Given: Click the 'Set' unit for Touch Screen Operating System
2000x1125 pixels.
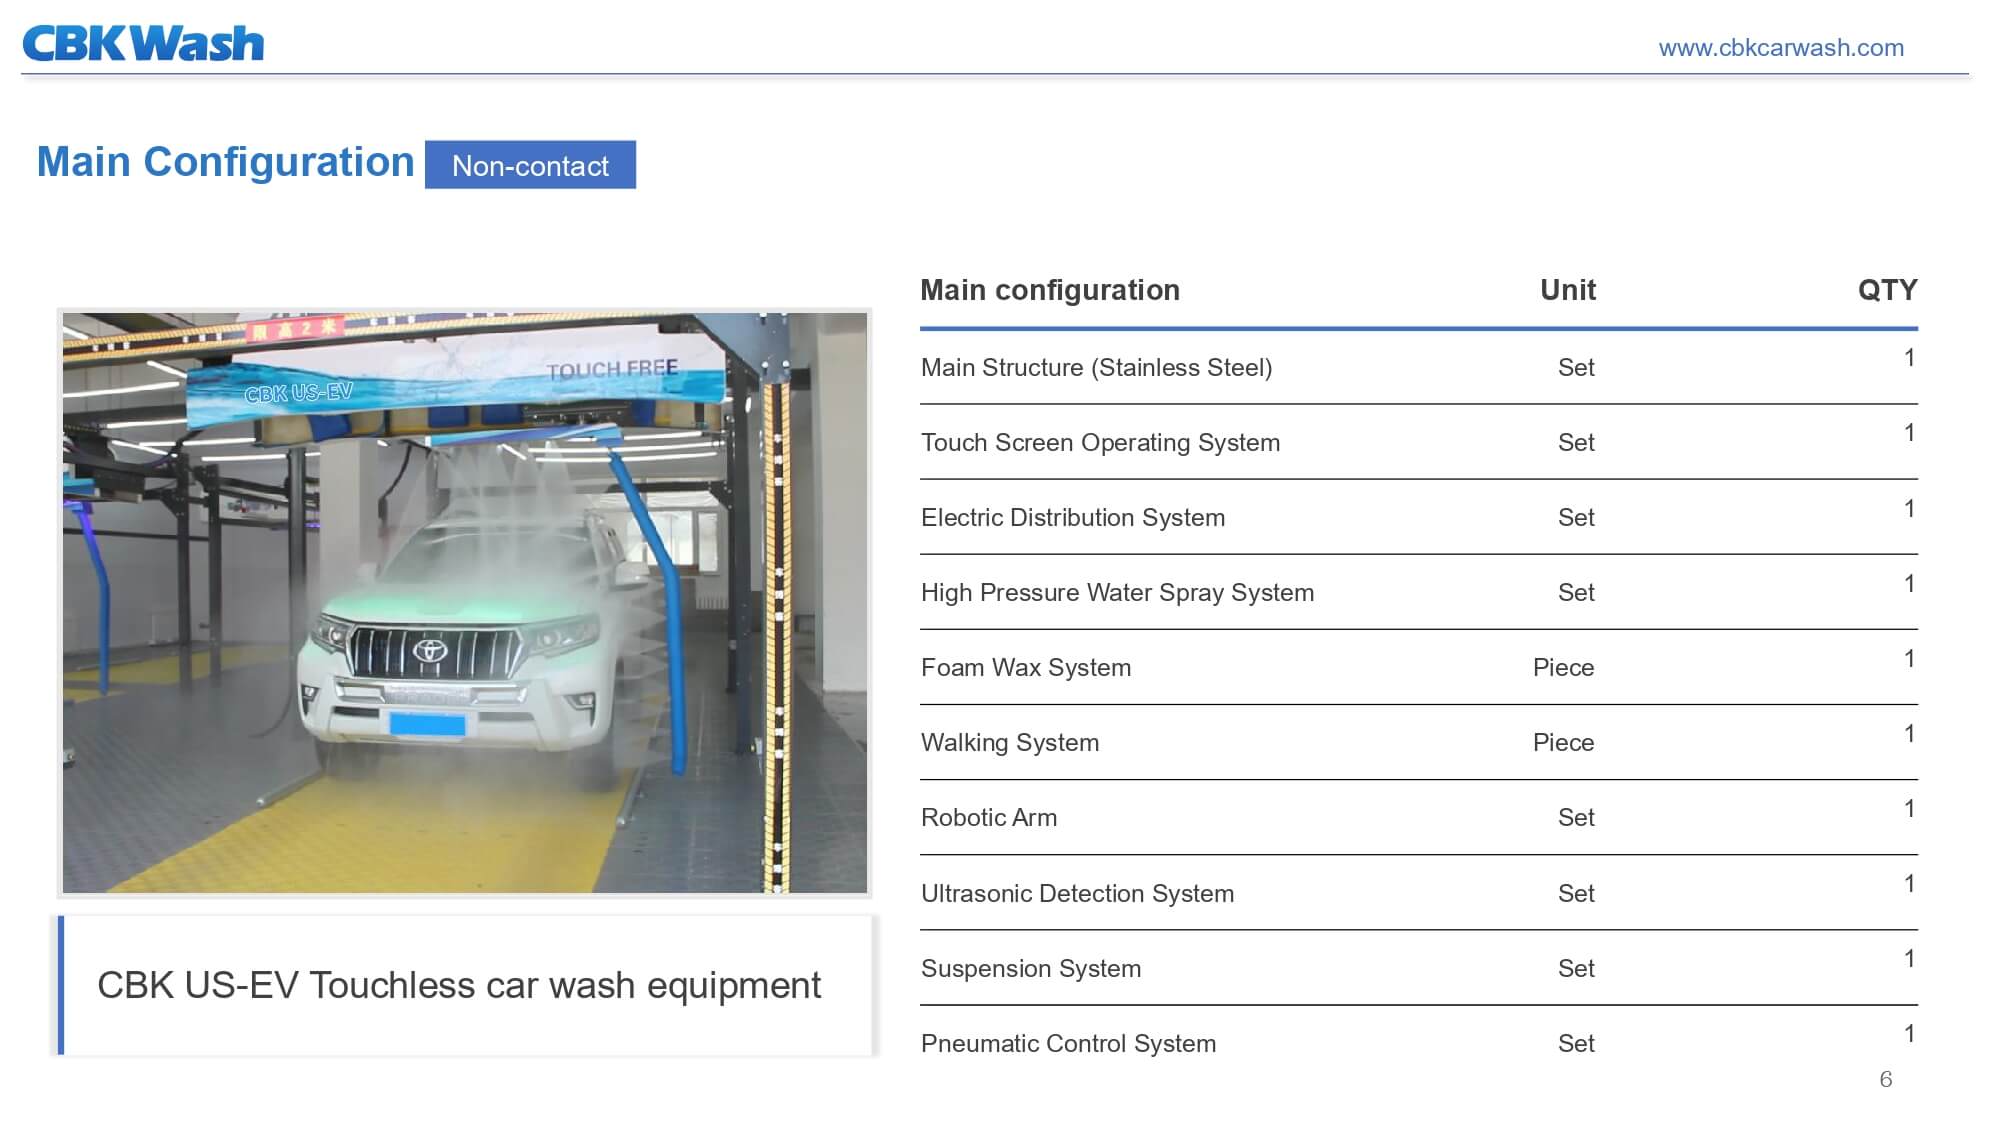Looking at the screenshot, I should (1576, 443).
